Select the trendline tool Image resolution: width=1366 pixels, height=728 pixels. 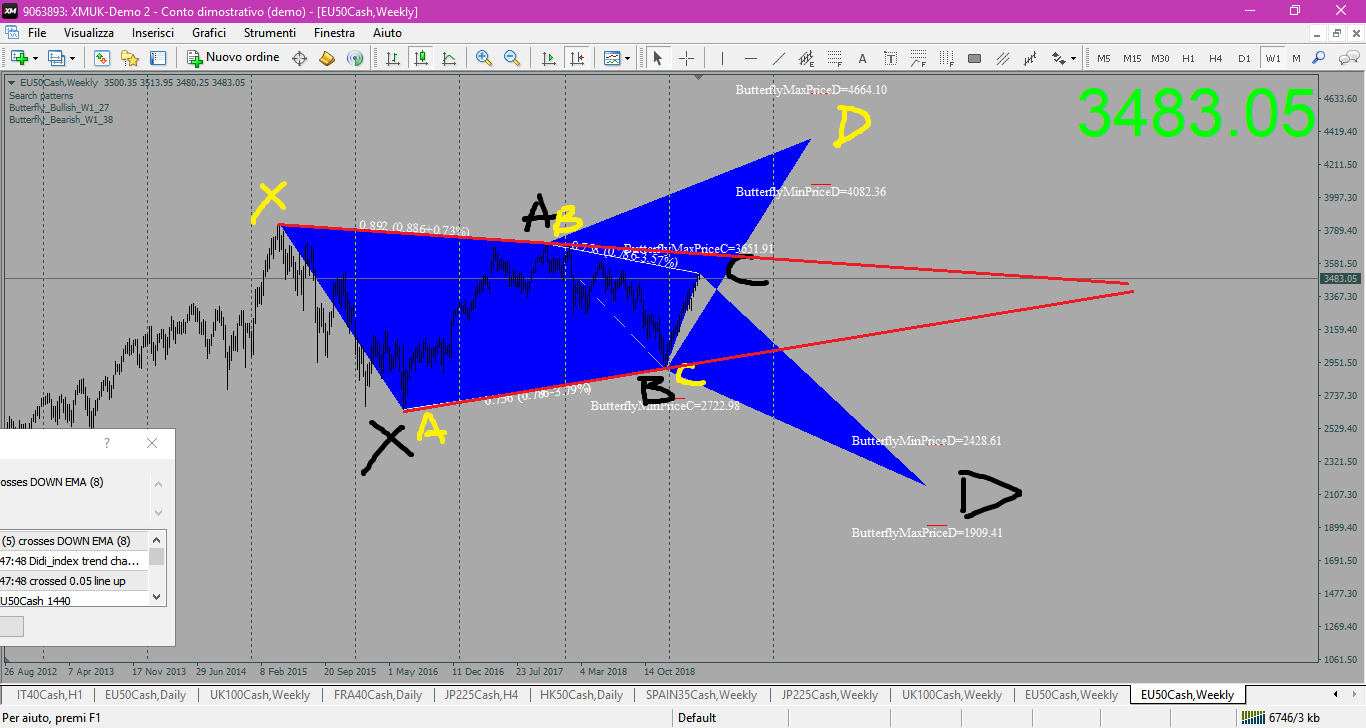[x=778, y=58]
